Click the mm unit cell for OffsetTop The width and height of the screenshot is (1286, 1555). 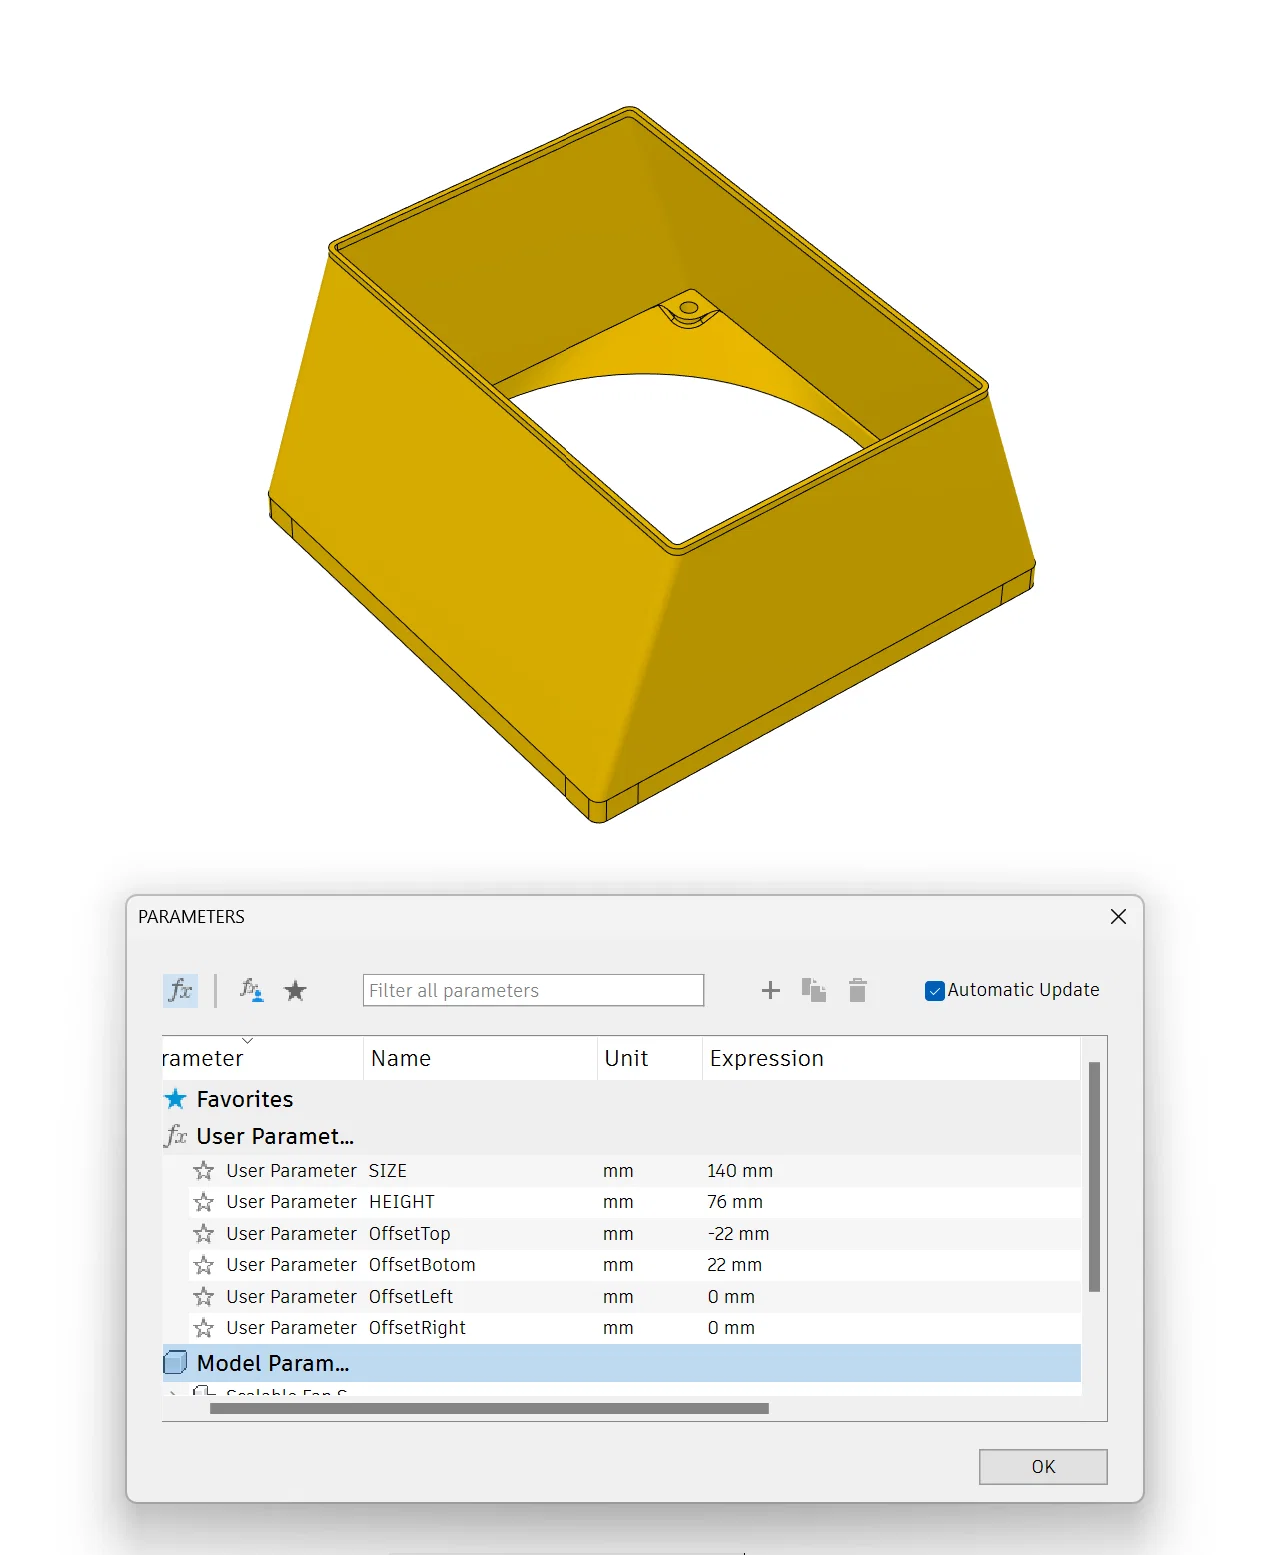pos(618,1234)
